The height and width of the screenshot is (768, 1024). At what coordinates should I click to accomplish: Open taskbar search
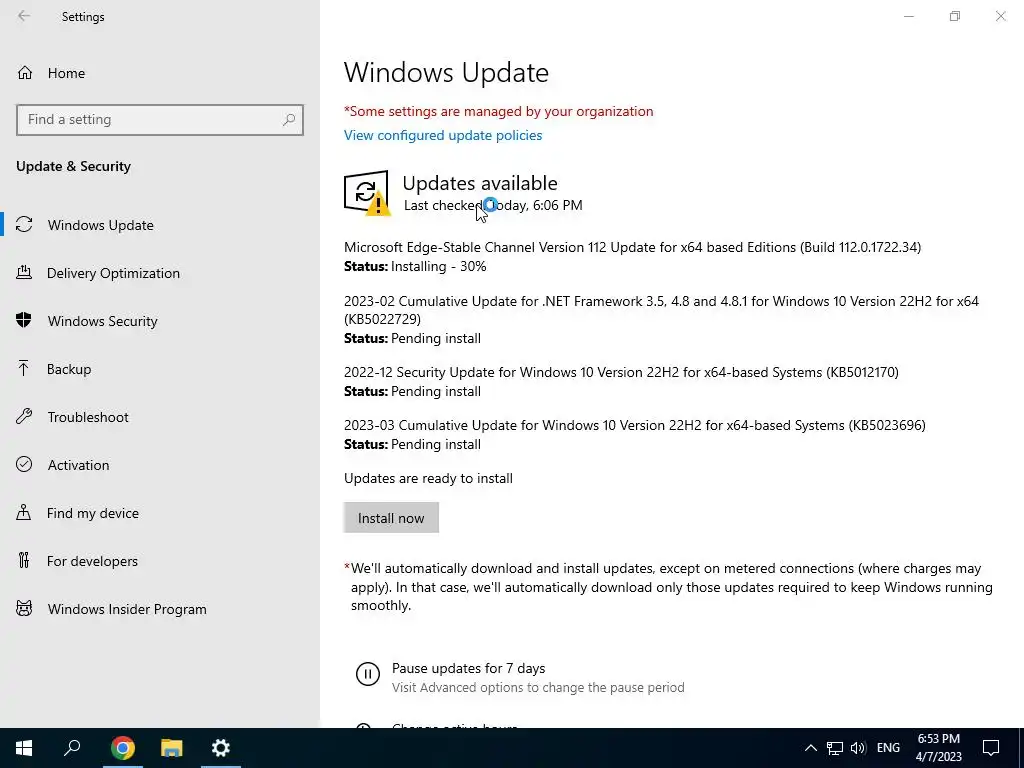pos(72,748)
